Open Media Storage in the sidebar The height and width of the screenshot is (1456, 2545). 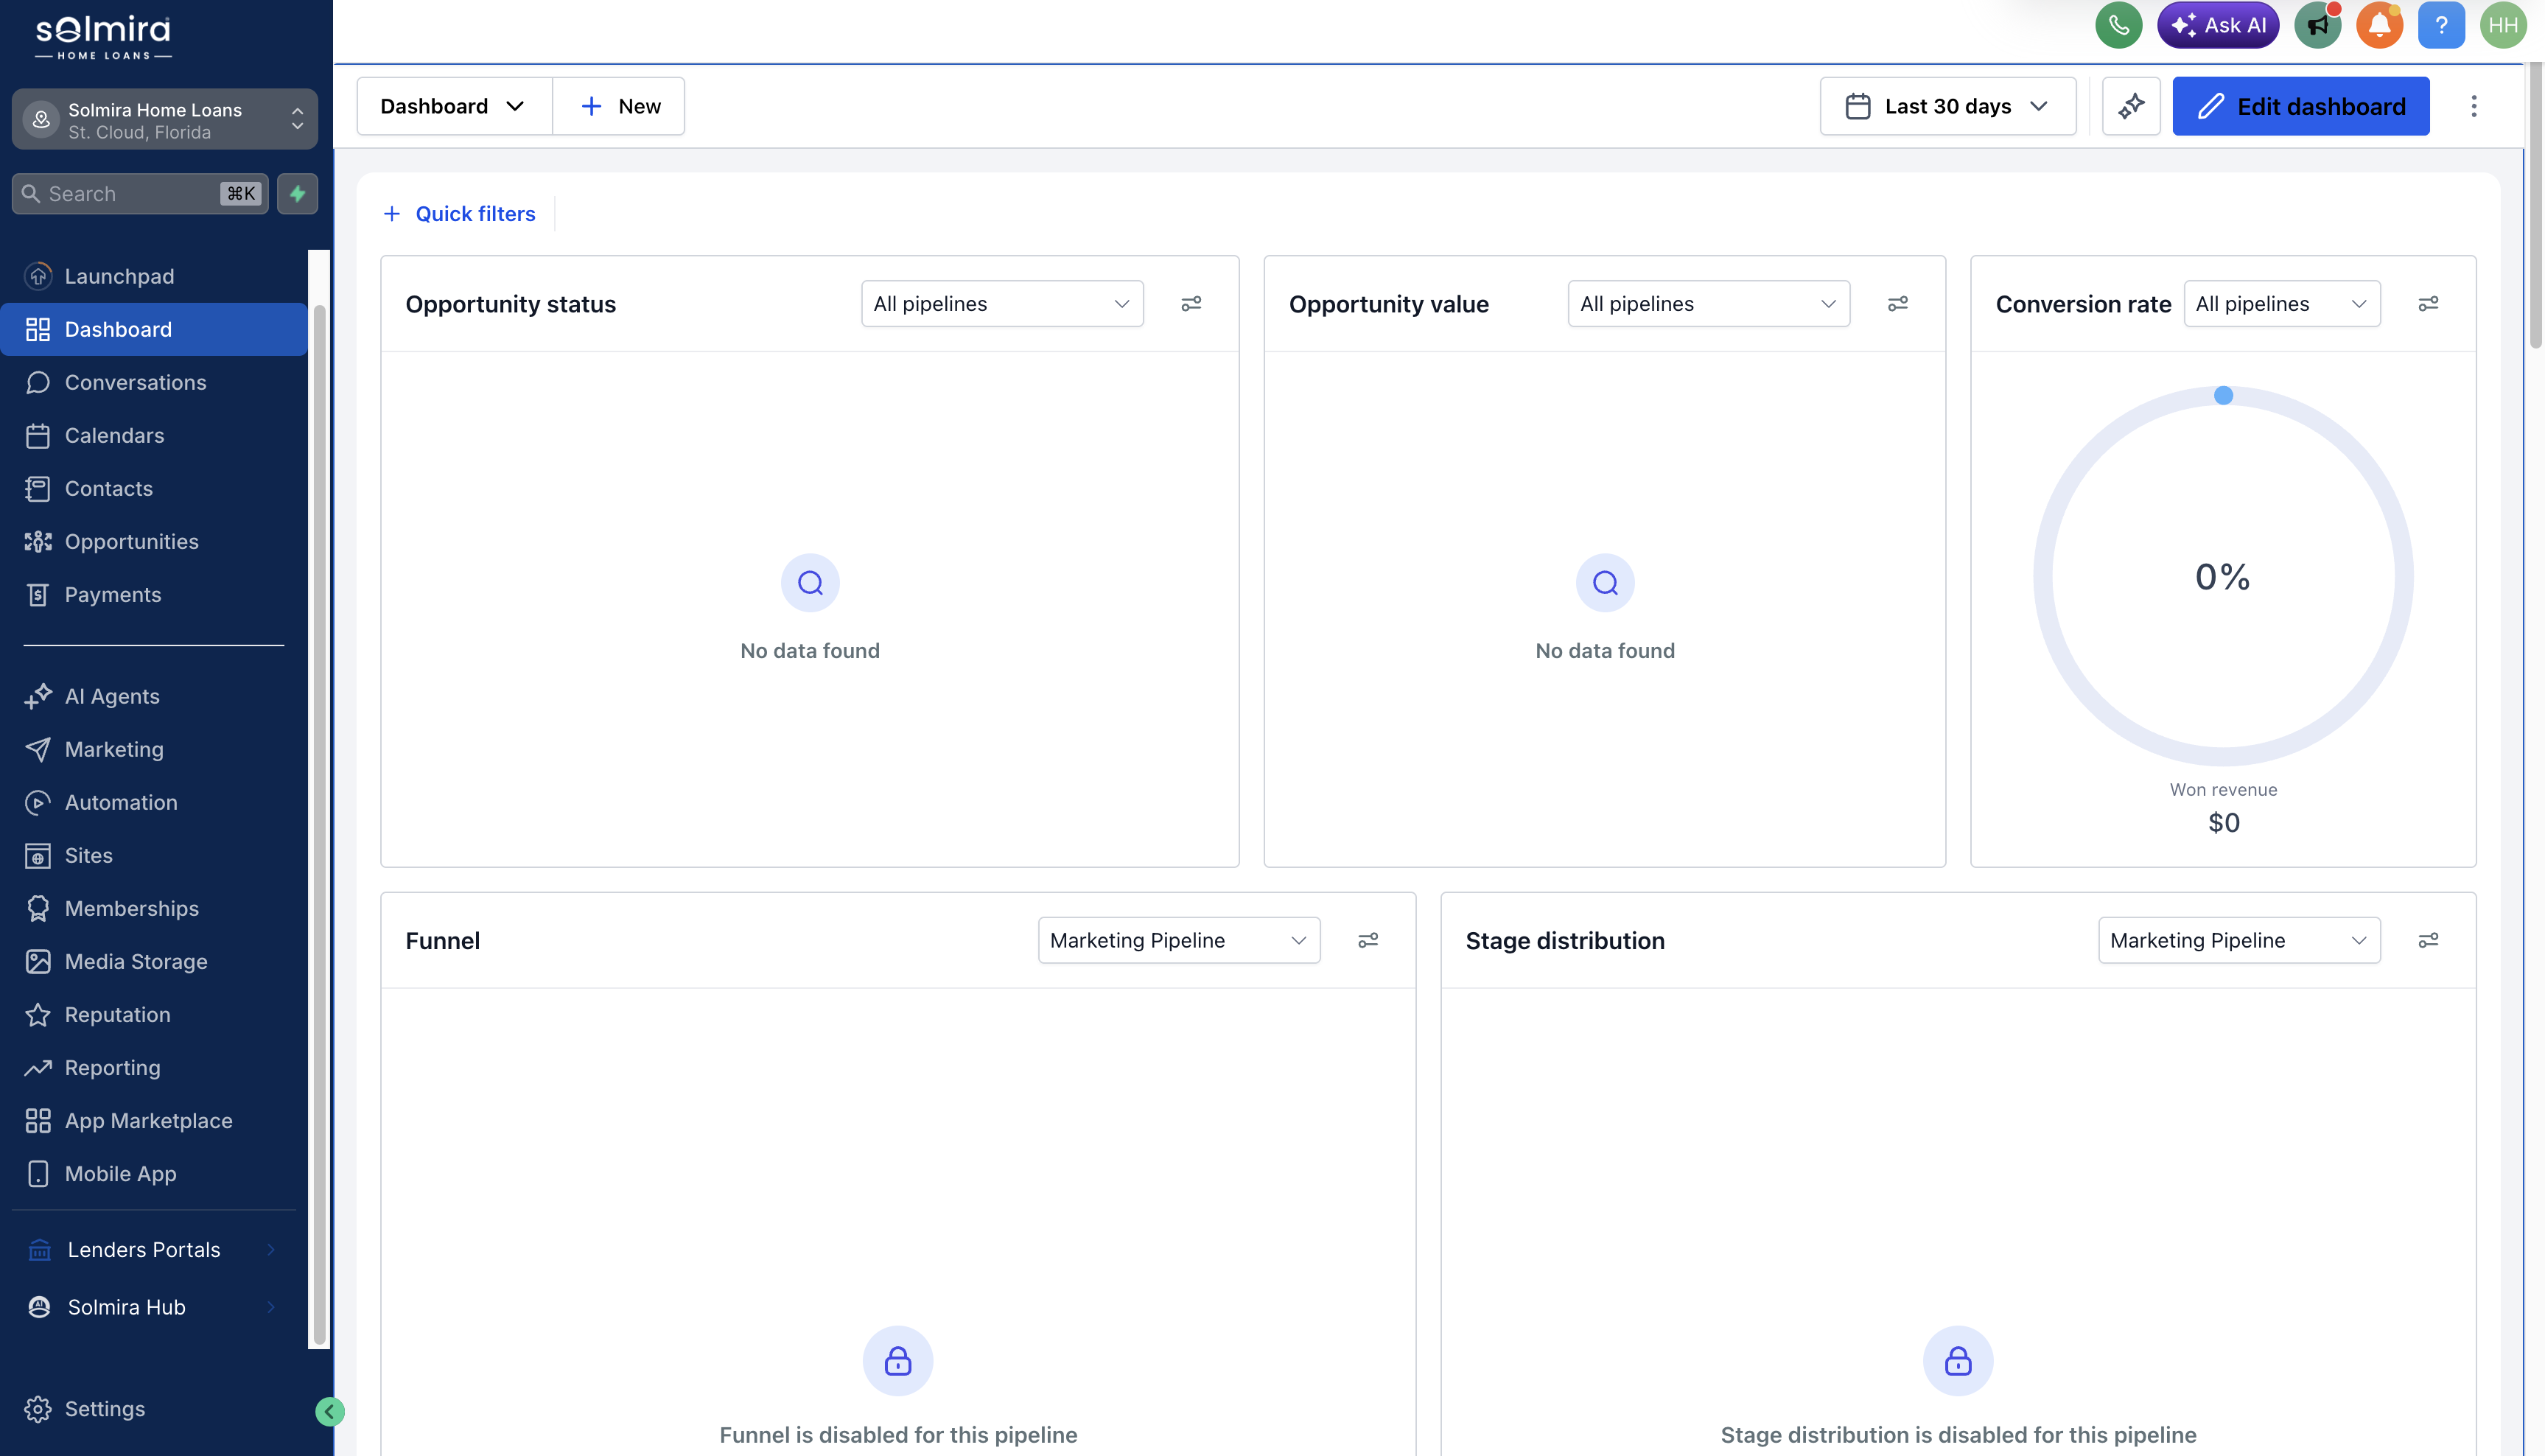[x=154, y=961]
